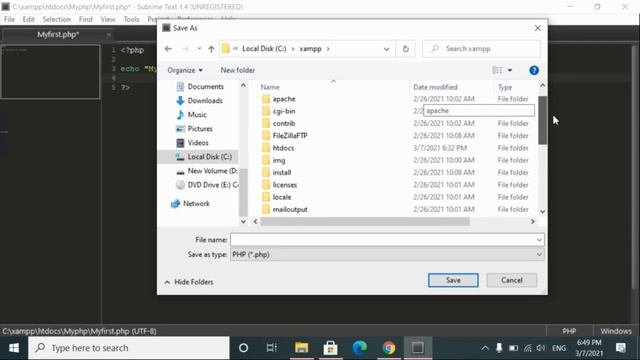
Task: Open view options dropdown arrow
Action: (x=510, y=70)
